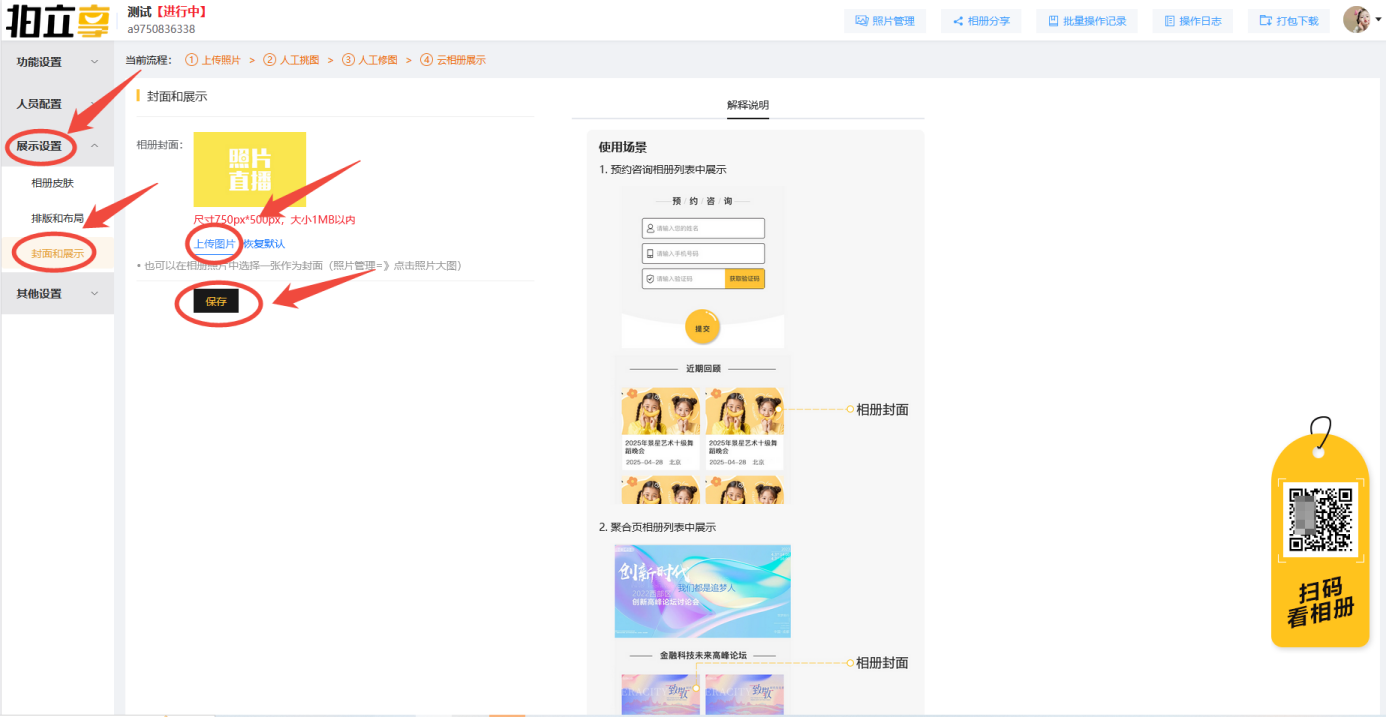Expand the 人员配置 sidebar section

pos(57,104)
